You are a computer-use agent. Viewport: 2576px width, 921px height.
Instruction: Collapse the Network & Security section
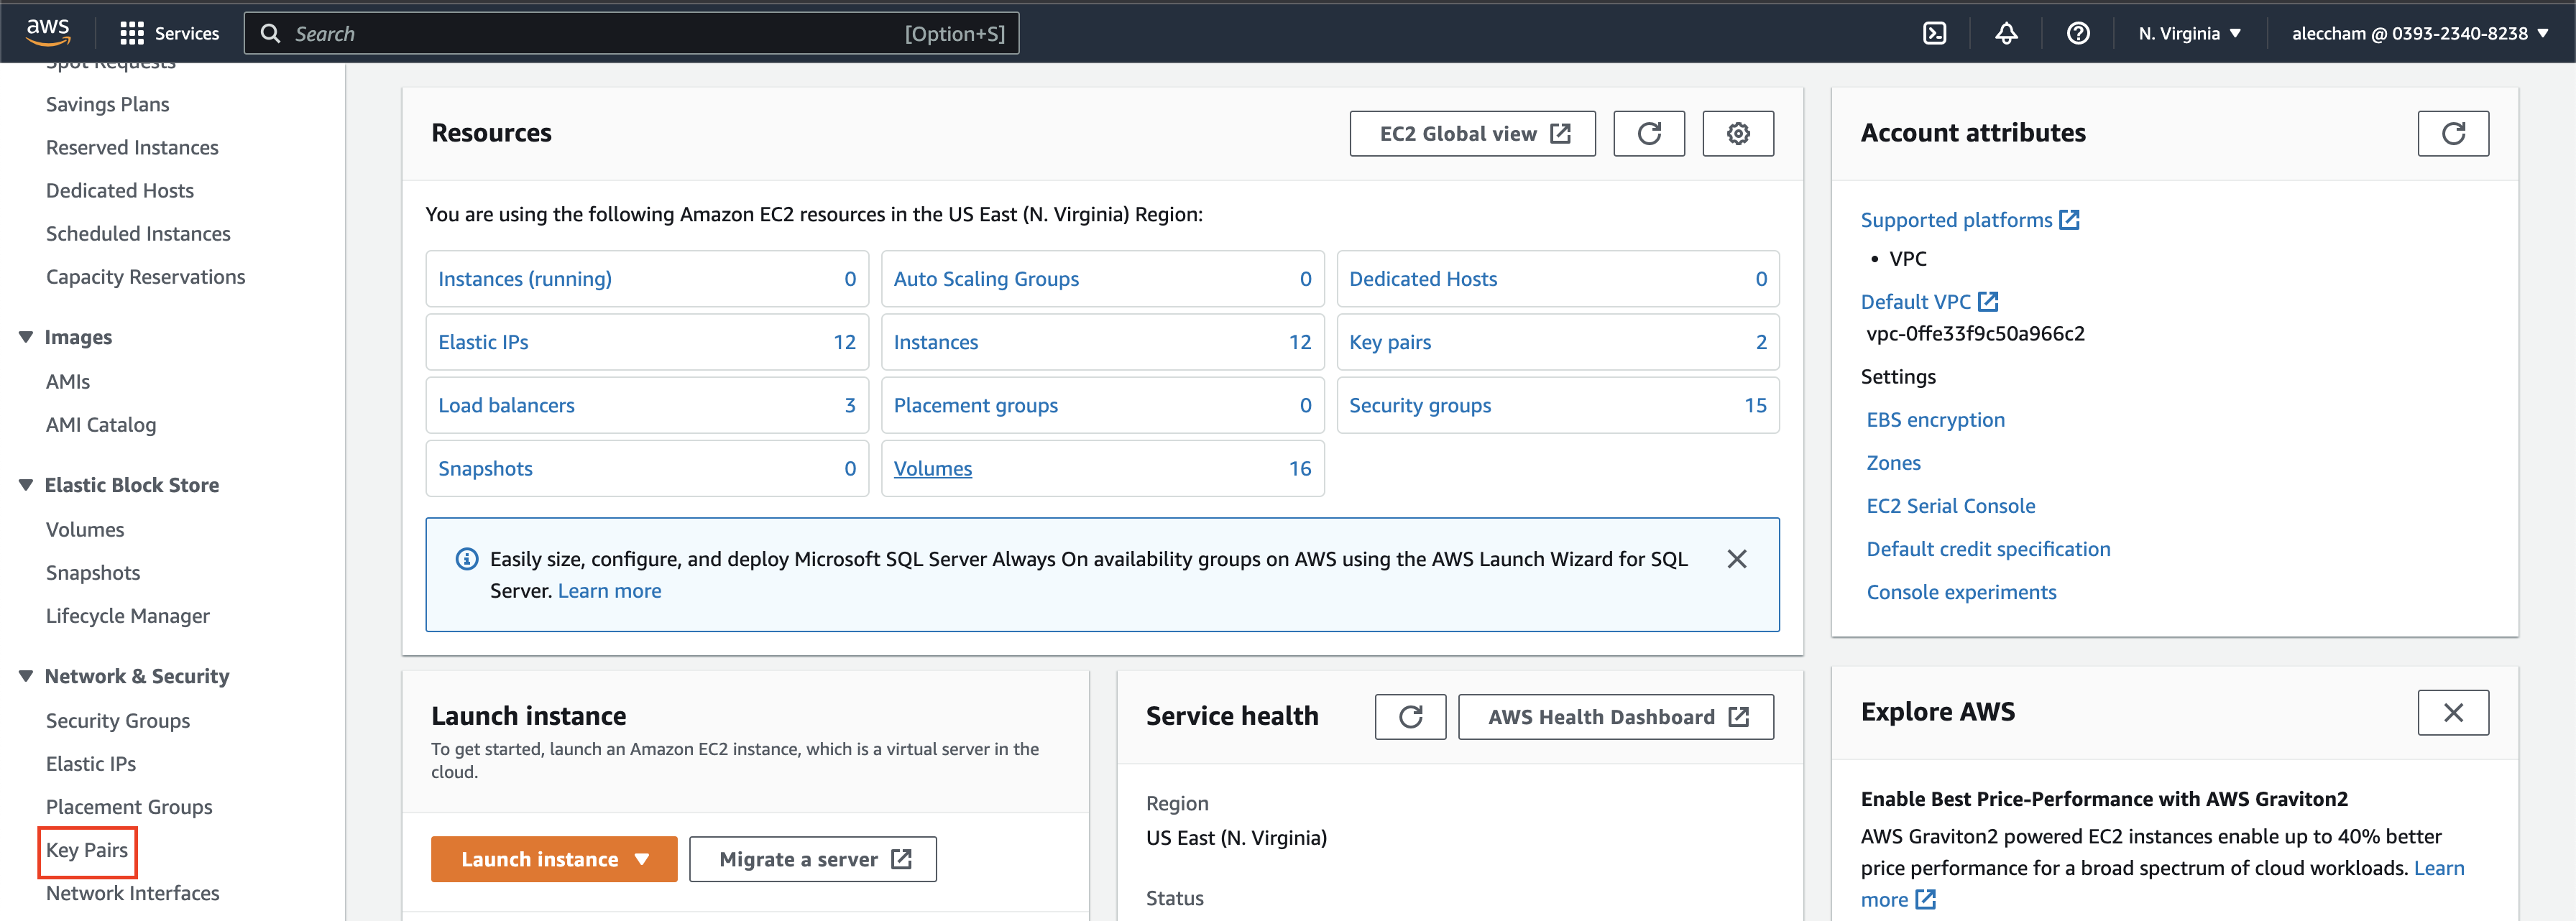pos(26,676)
